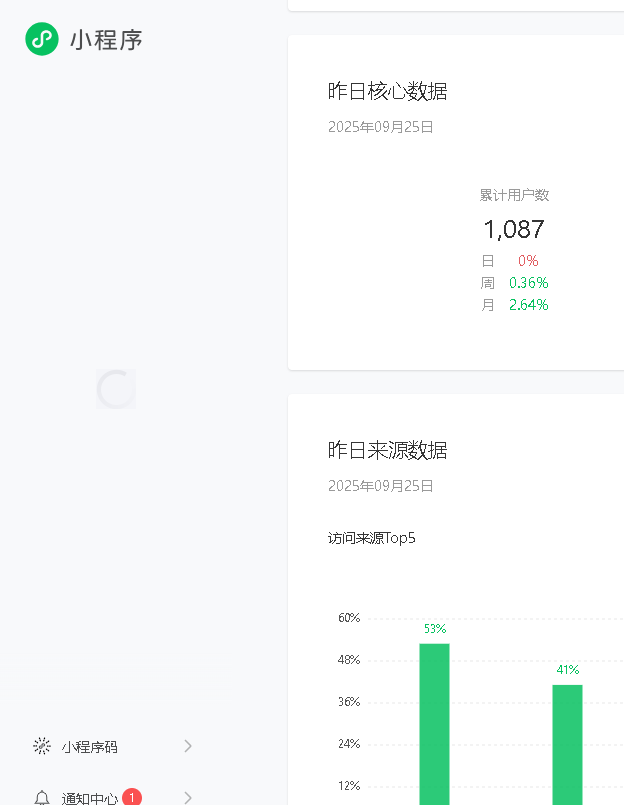Click the 通知中心 bell icon
Image resolution: width=624 pixels, height=805 pixels.
(42, 798)
